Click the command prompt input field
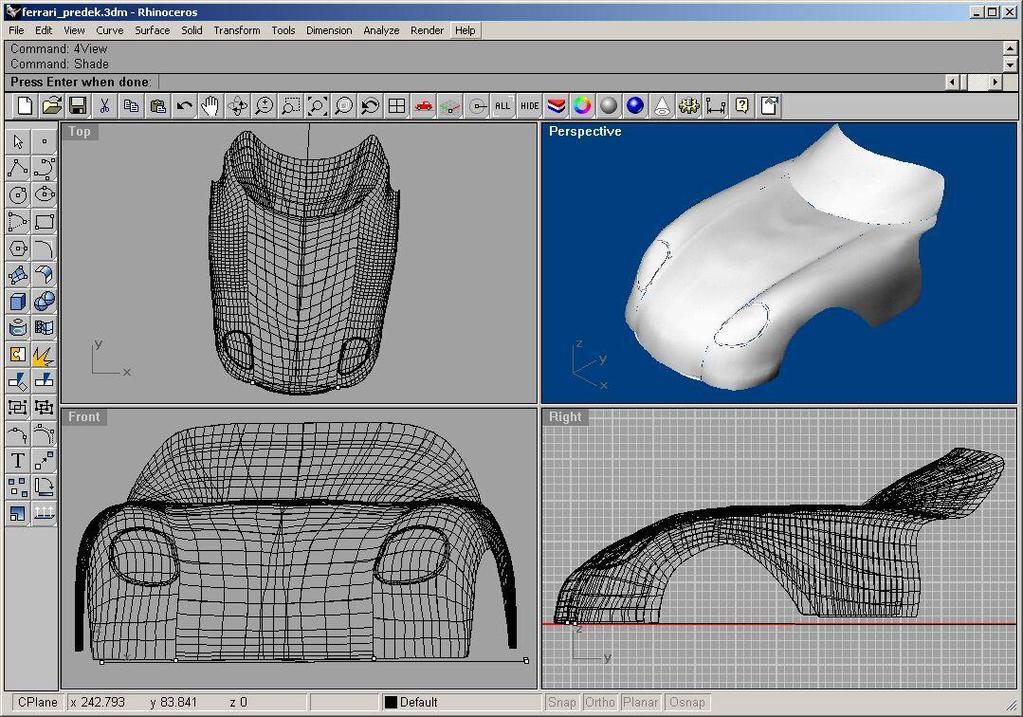The image size is (1023, 717). point(551,82)
